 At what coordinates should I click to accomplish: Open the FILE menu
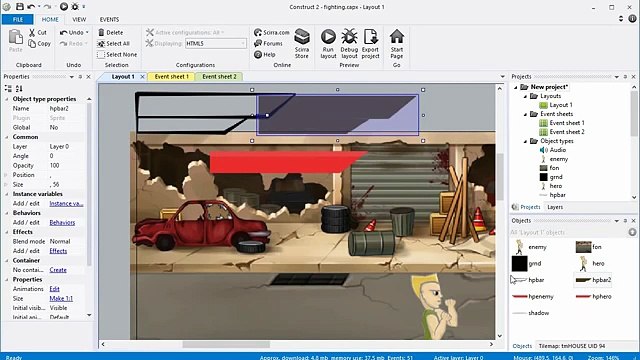pos(18,19)
